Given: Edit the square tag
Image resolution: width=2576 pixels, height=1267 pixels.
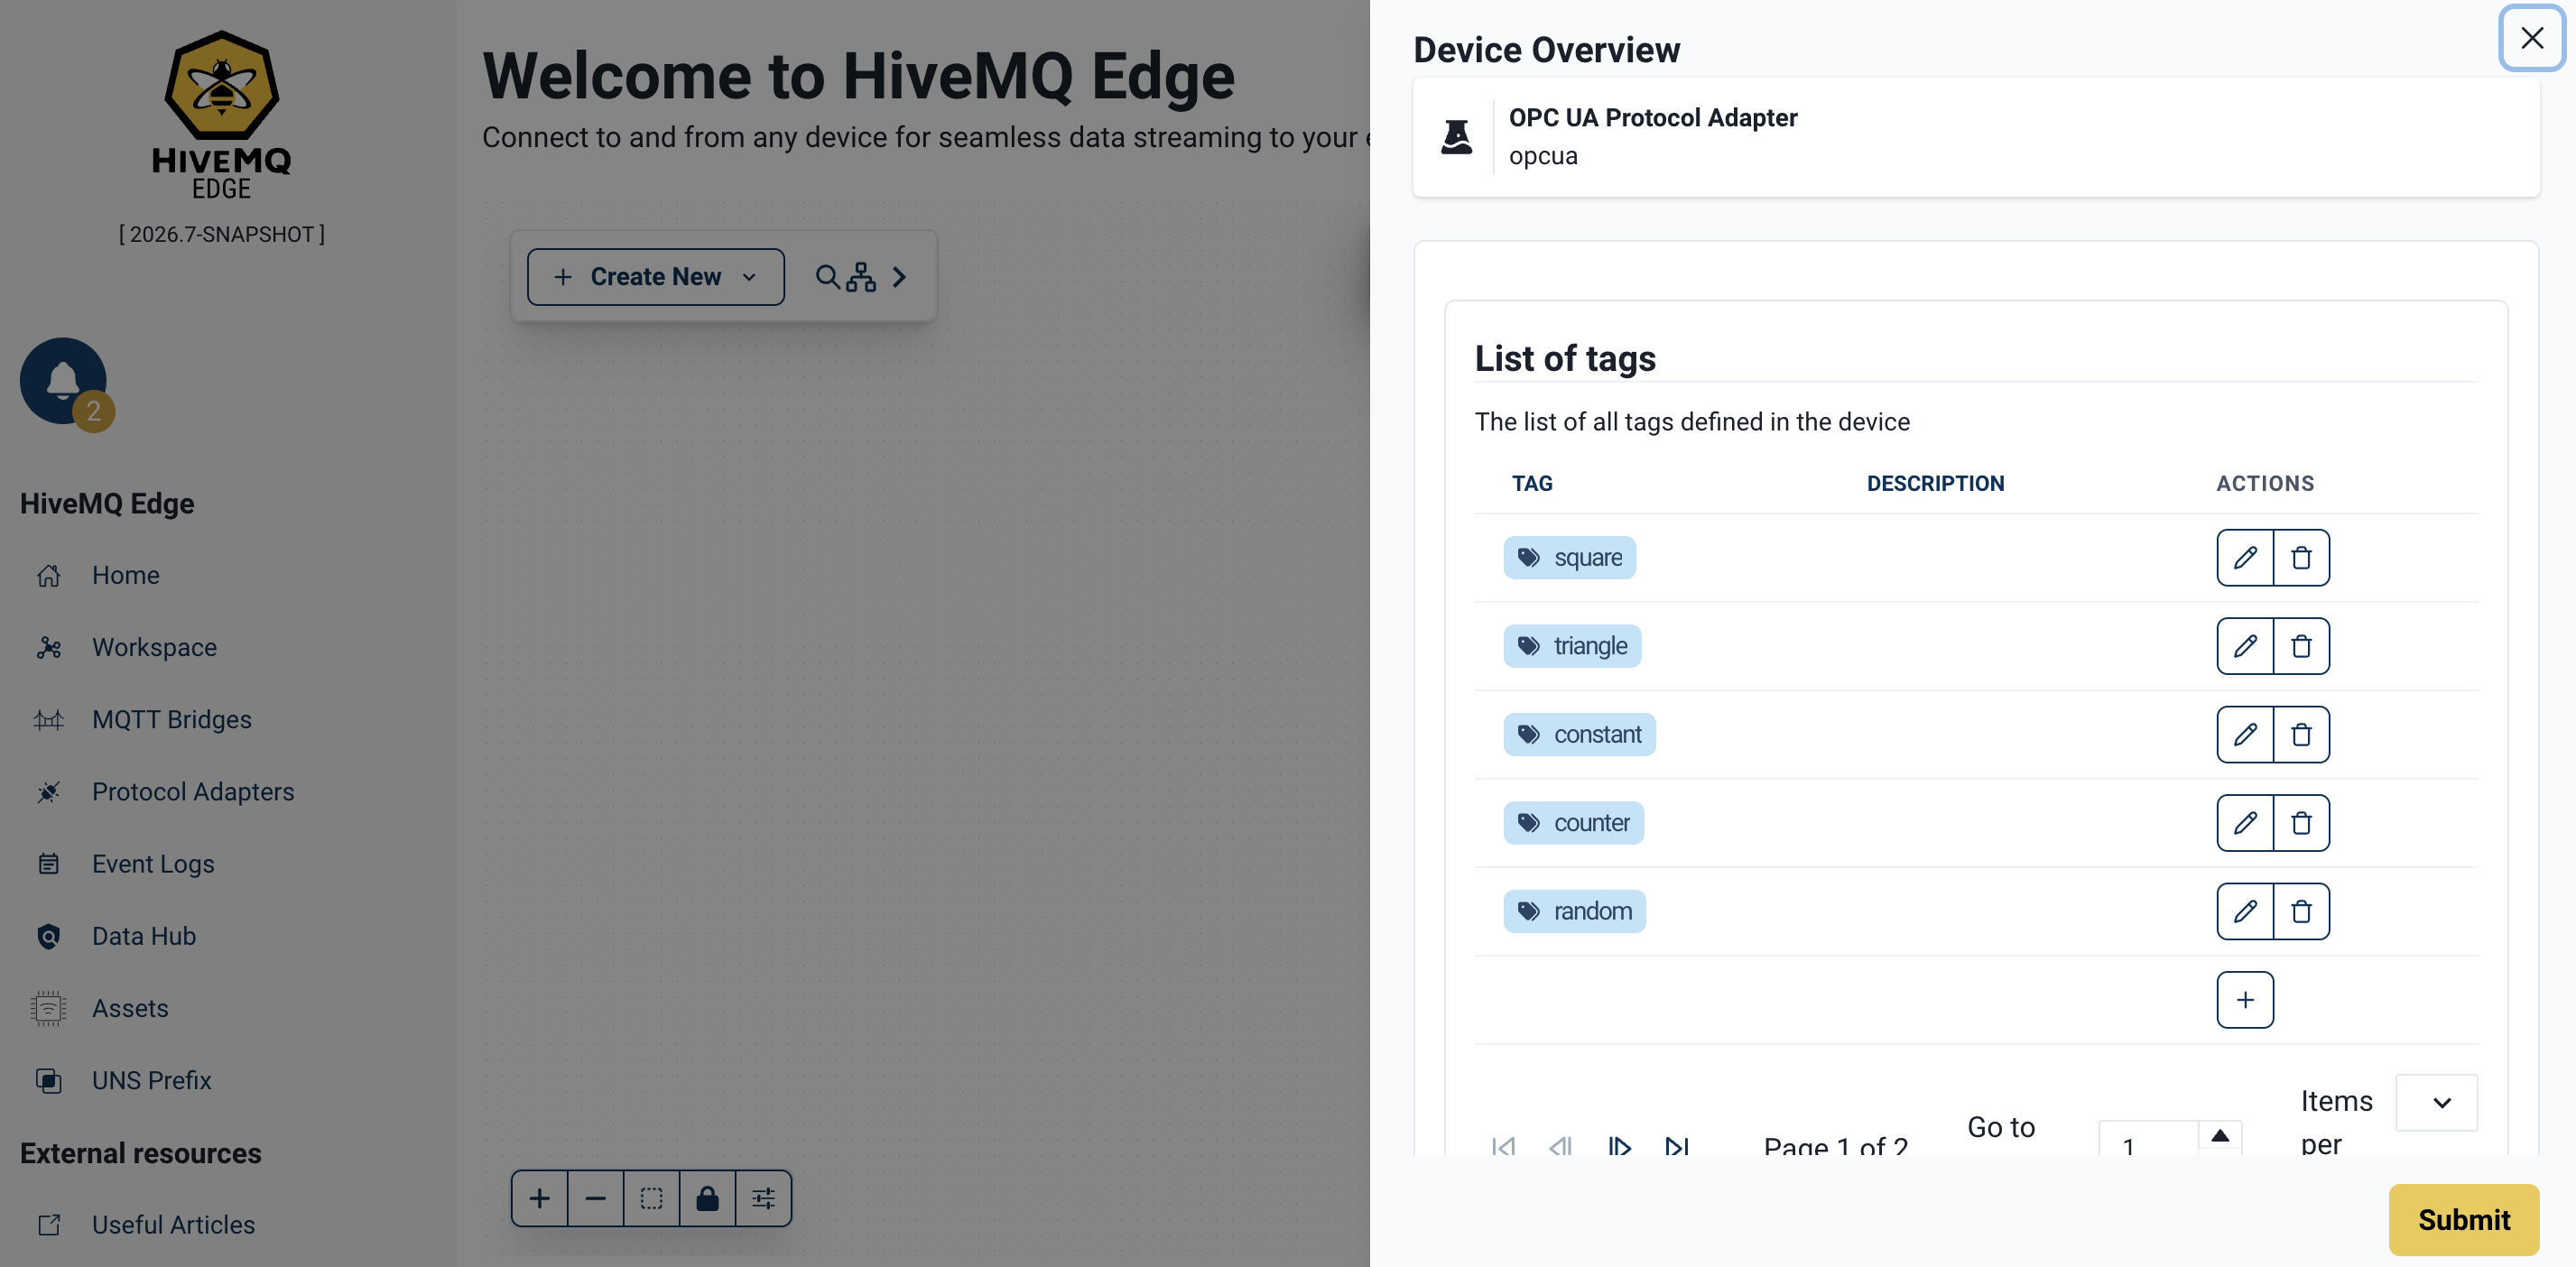Looking at the screenshot, I should click(2244, 557).
